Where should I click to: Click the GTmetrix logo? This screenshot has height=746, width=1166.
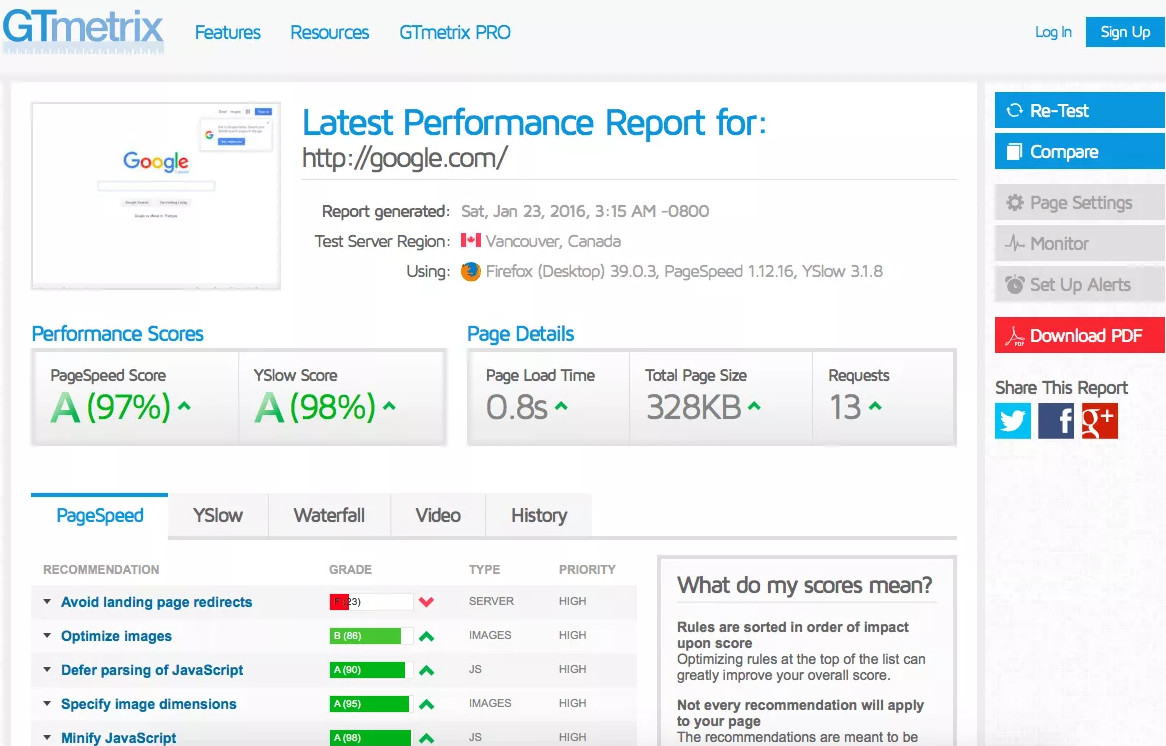click(83, 30)
